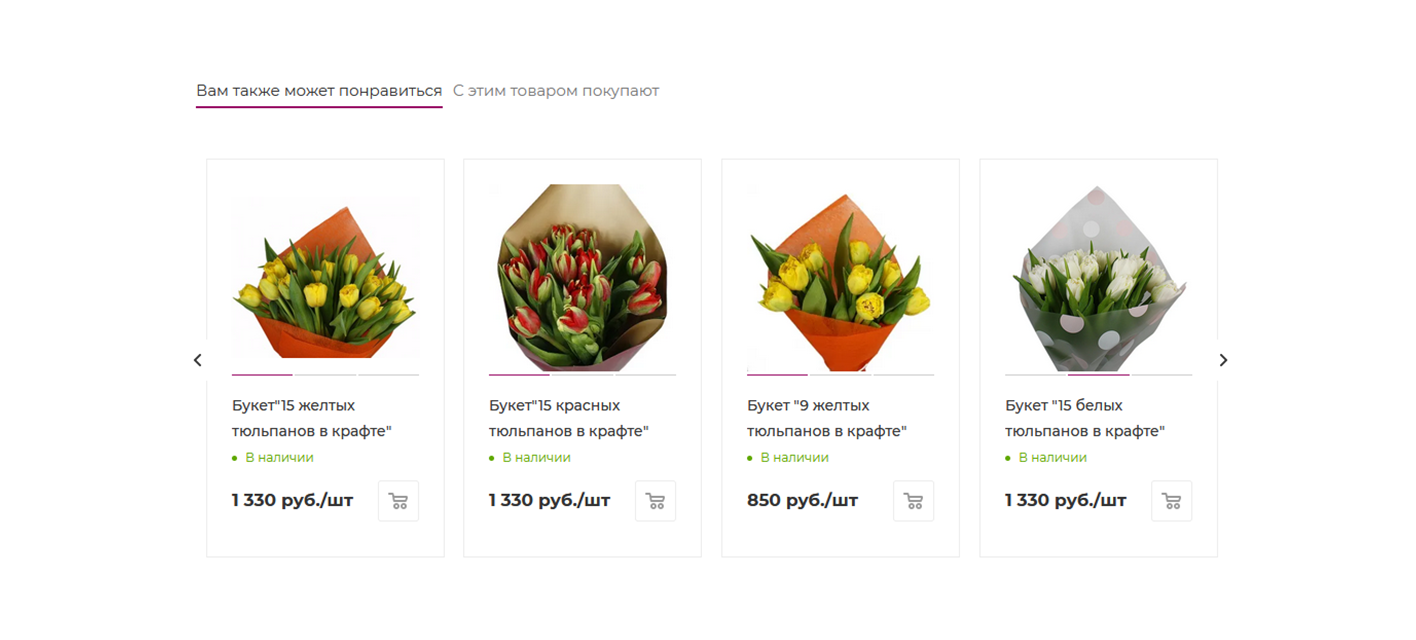Open 'Букет 15 красных тюльпанов в крафте' link

569,418
